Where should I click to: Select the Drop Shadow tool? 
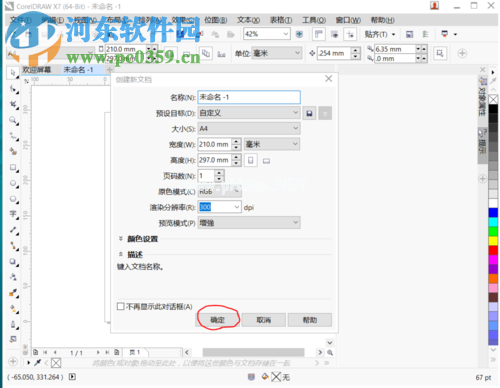click(14, 262)
